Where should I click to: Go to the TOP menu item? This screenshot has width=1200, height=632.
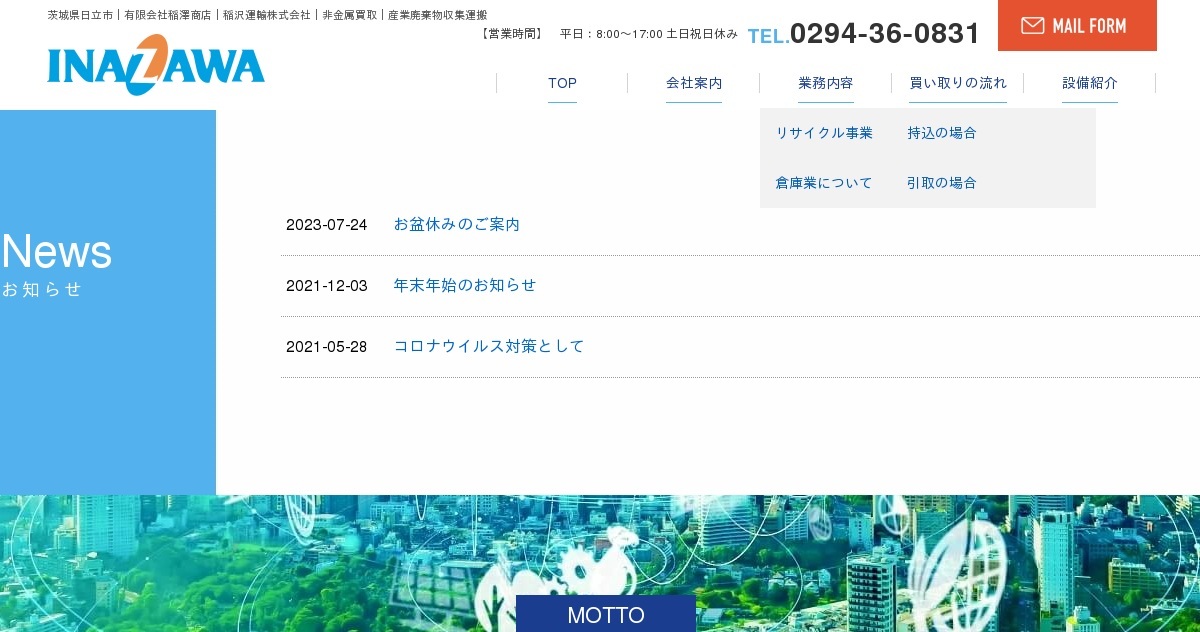[x=562, y=83]
